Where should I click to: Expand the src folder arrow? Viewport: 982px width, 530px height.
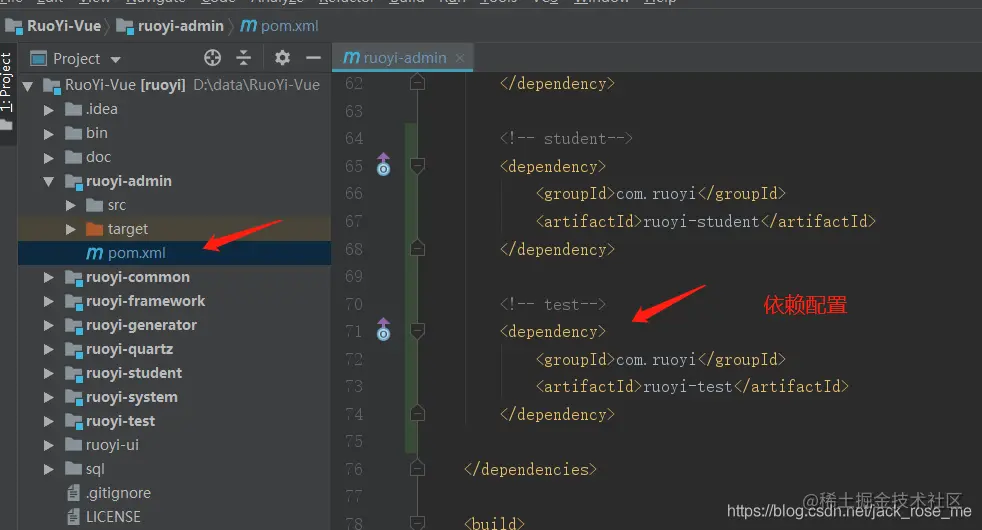71,205
